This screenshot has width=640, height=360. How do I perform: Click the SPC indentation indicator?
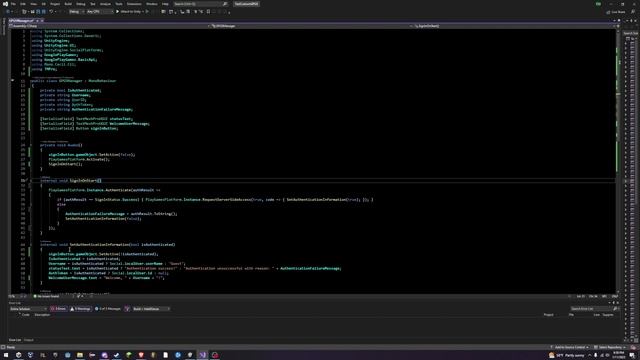(604, 296)
